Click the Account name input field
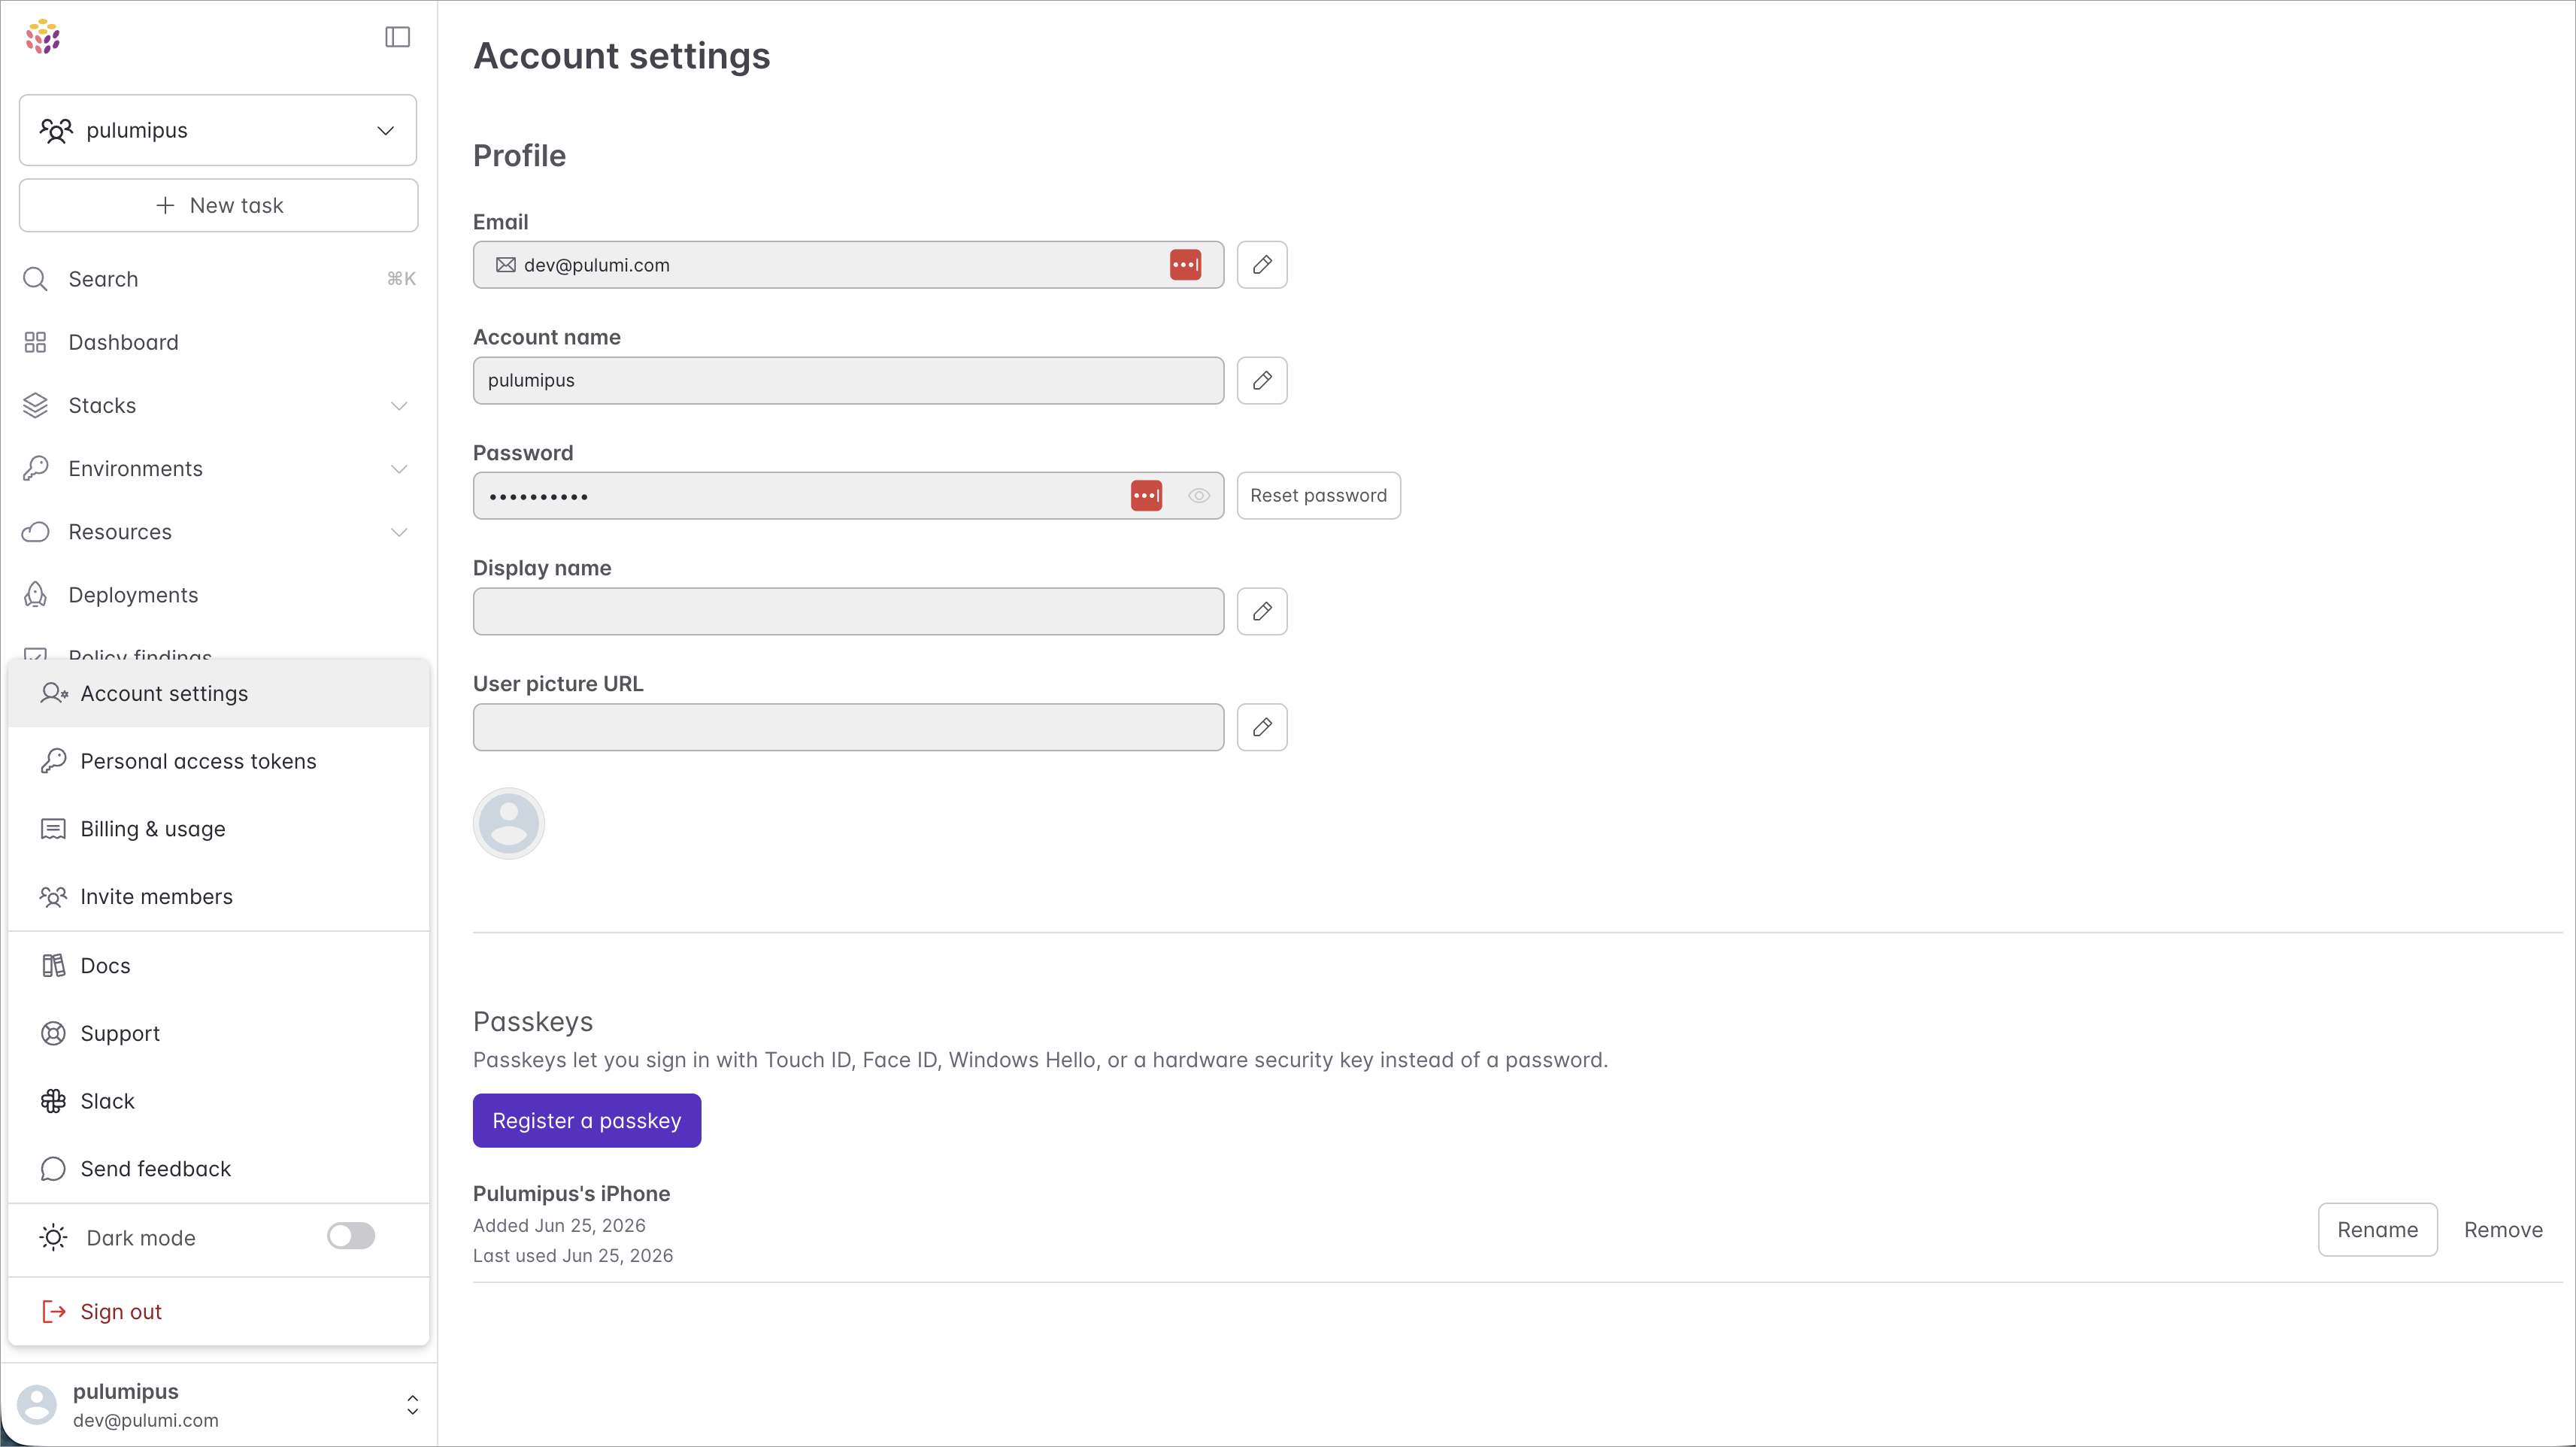The image size is (2576, 1447). pyautogui.click(x=848, y=381)
